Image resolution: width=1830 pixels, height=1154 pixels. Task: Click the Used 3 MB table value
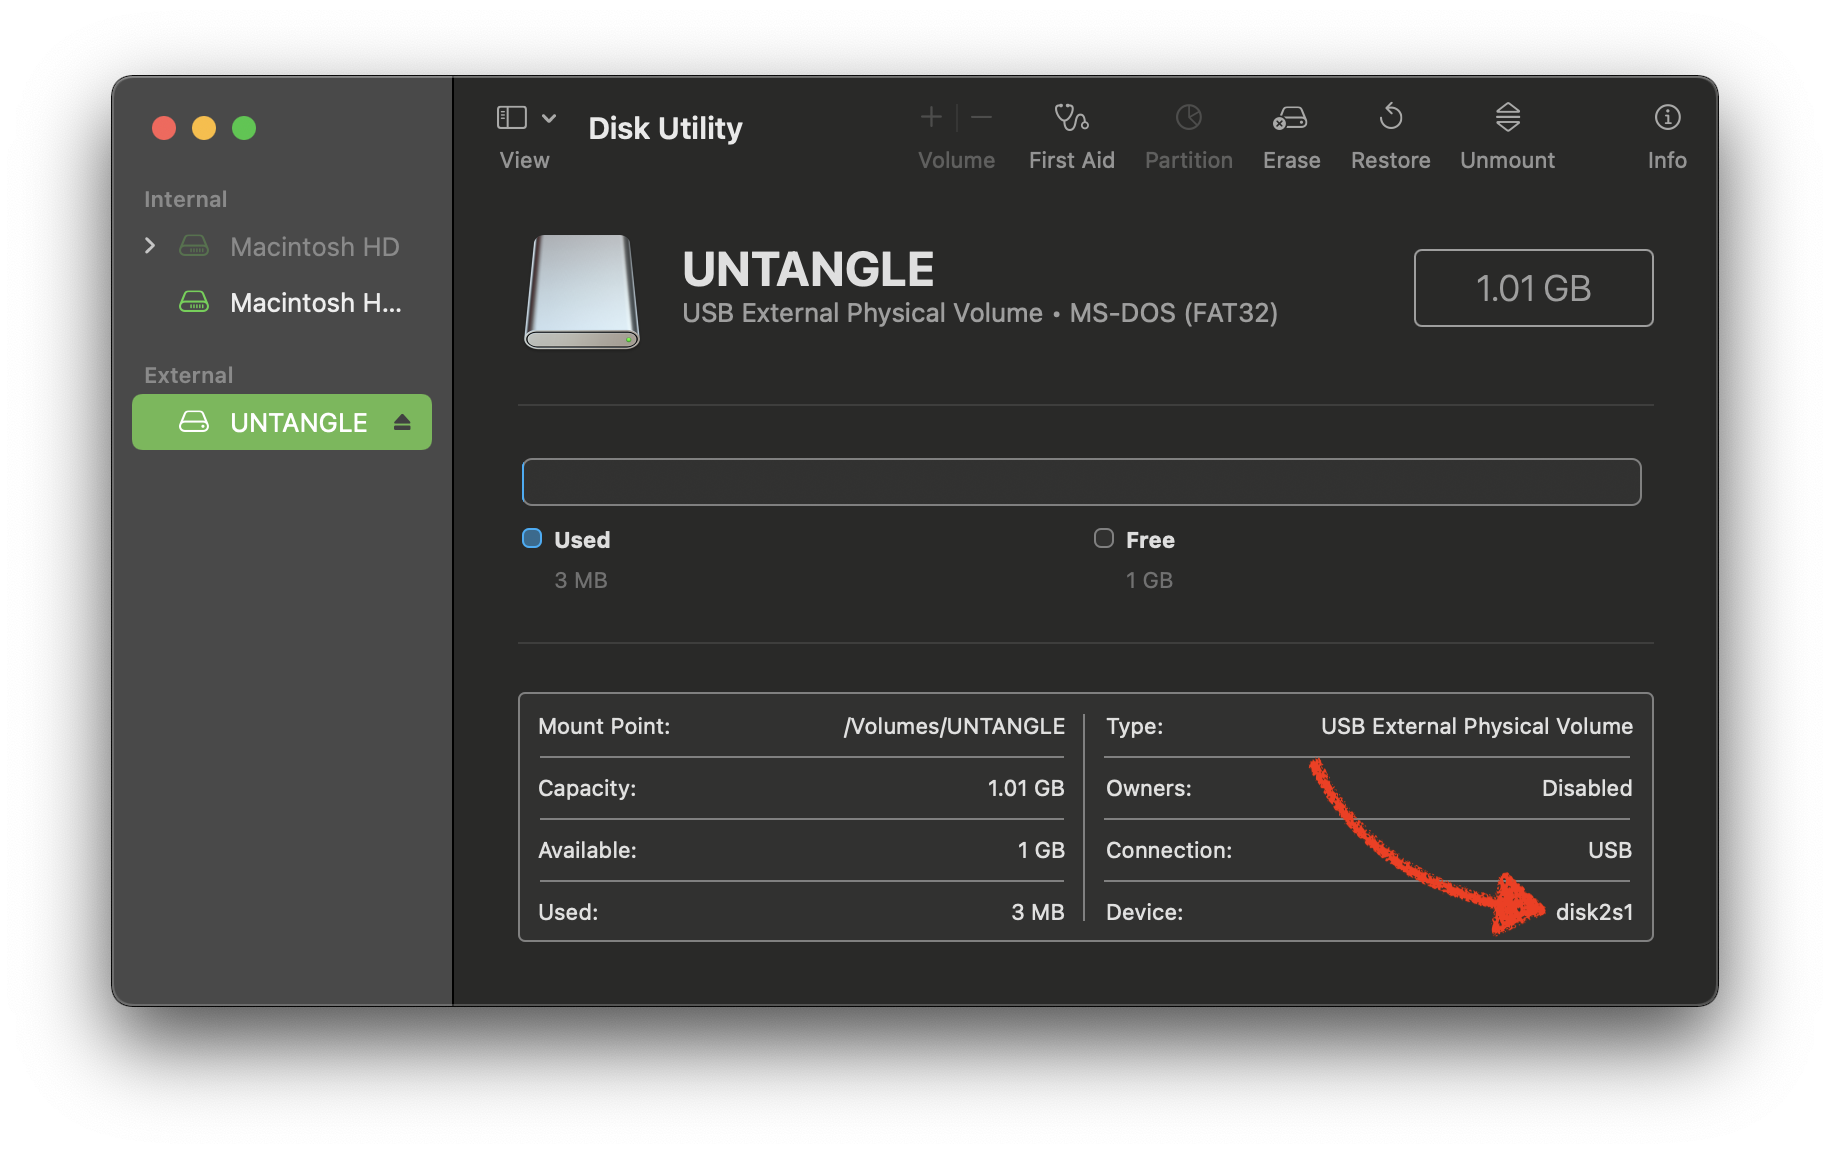point(1038,912)
